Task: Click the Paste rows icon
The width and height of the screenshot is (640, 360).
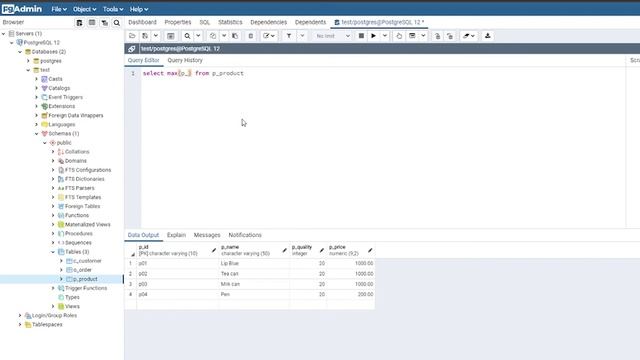Action: coord(235,36)
